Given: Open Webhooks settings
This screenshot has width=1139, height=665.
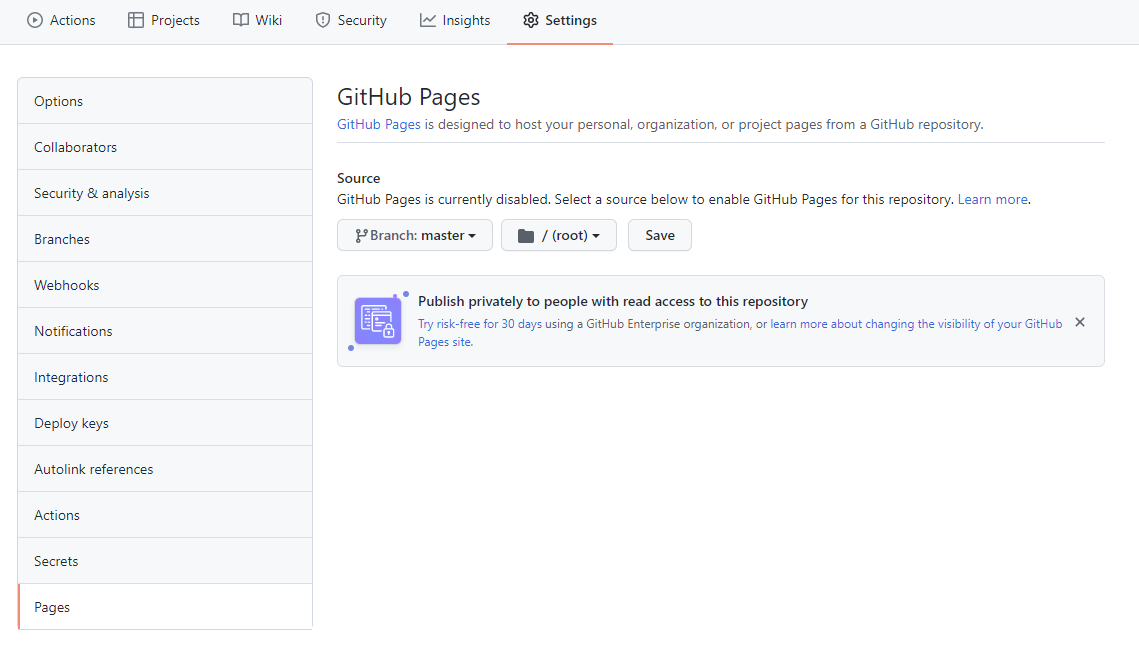Looking at the screenshot, I should click(x=165, y=285).
